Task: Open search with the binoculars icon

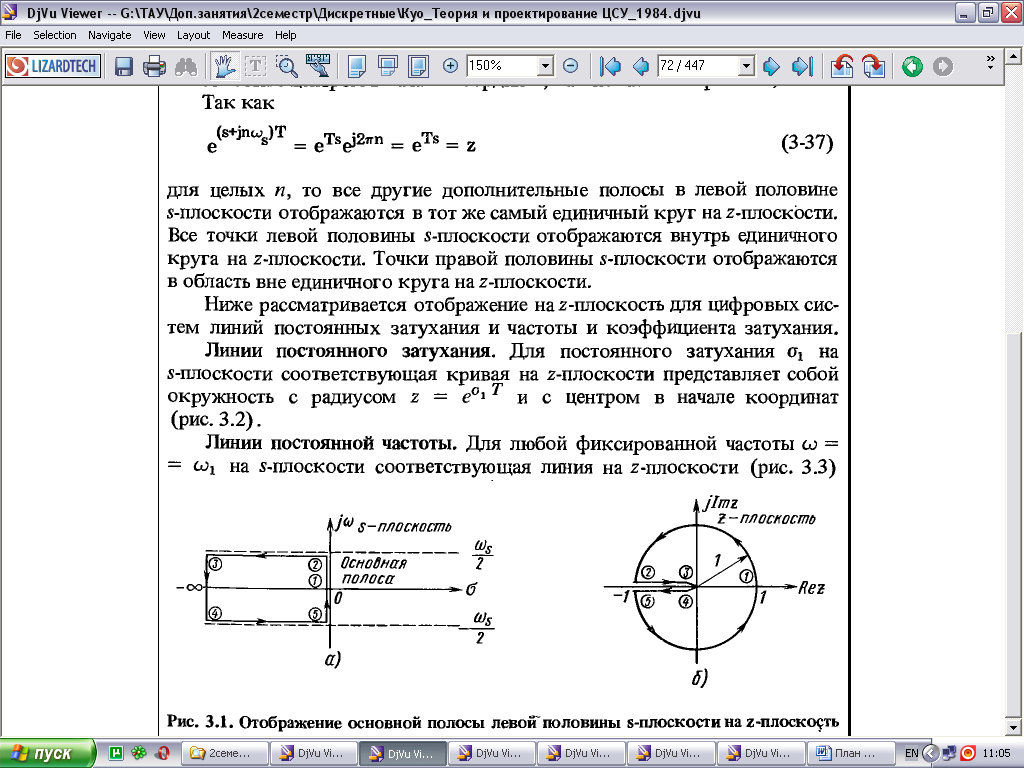Action: (186, 66)
